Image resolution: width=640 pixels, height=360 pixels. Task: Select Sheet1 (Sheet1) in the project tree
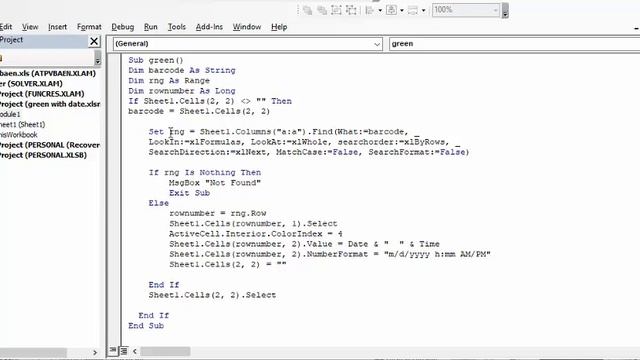point(22,124)
